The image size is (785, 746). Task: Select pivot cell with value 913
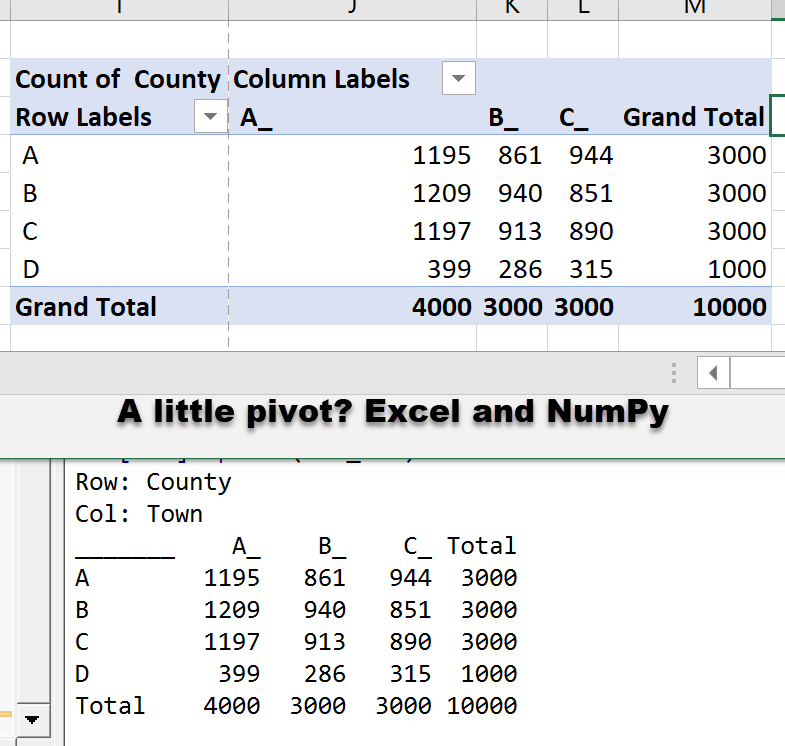512,231
